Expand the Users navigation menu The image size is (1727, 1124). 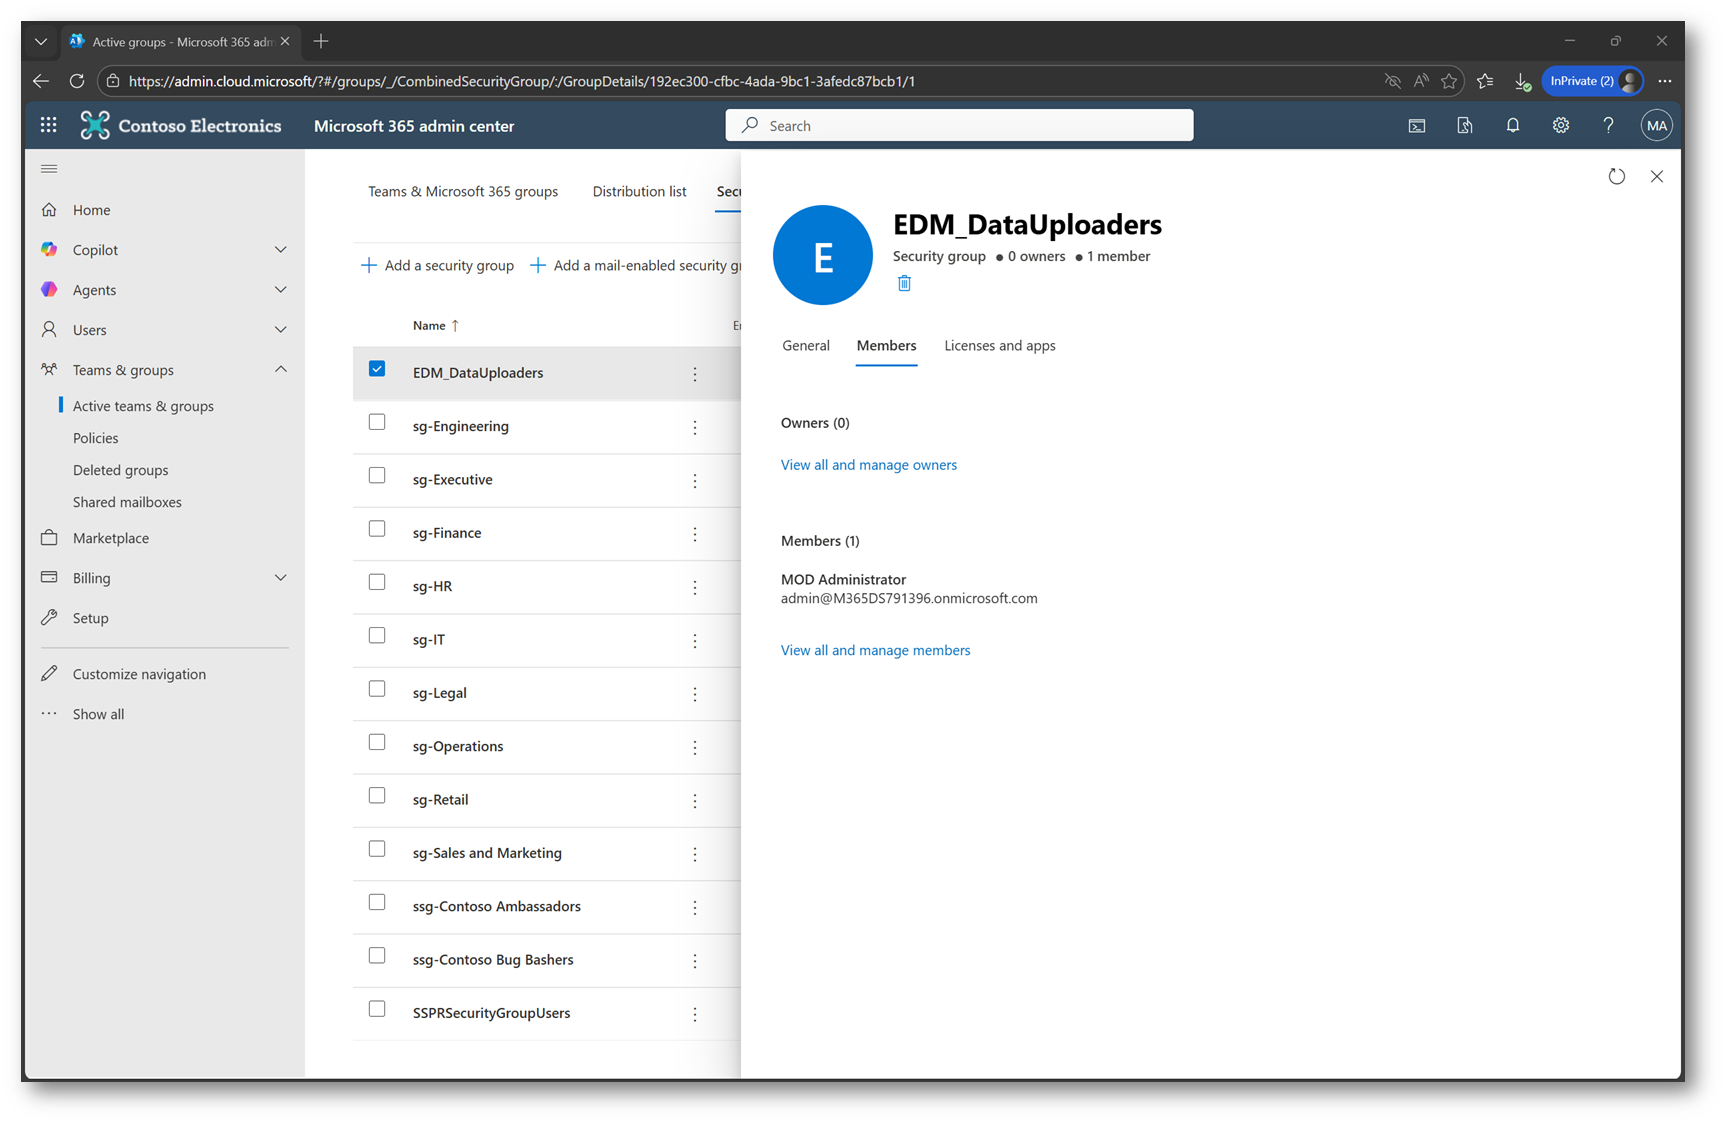pyautogui.click(x=281, y=330)
